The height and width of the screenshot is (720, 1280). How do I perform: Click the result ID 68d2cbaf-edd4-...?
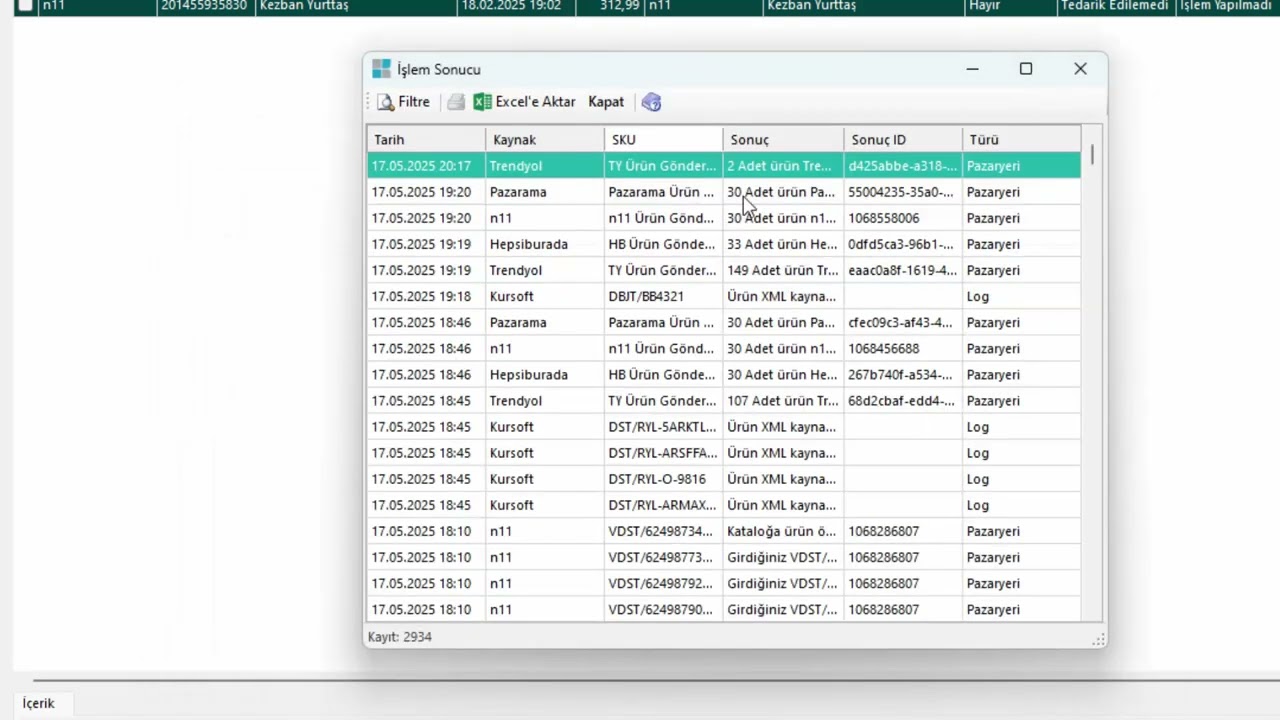click(901, 400)
